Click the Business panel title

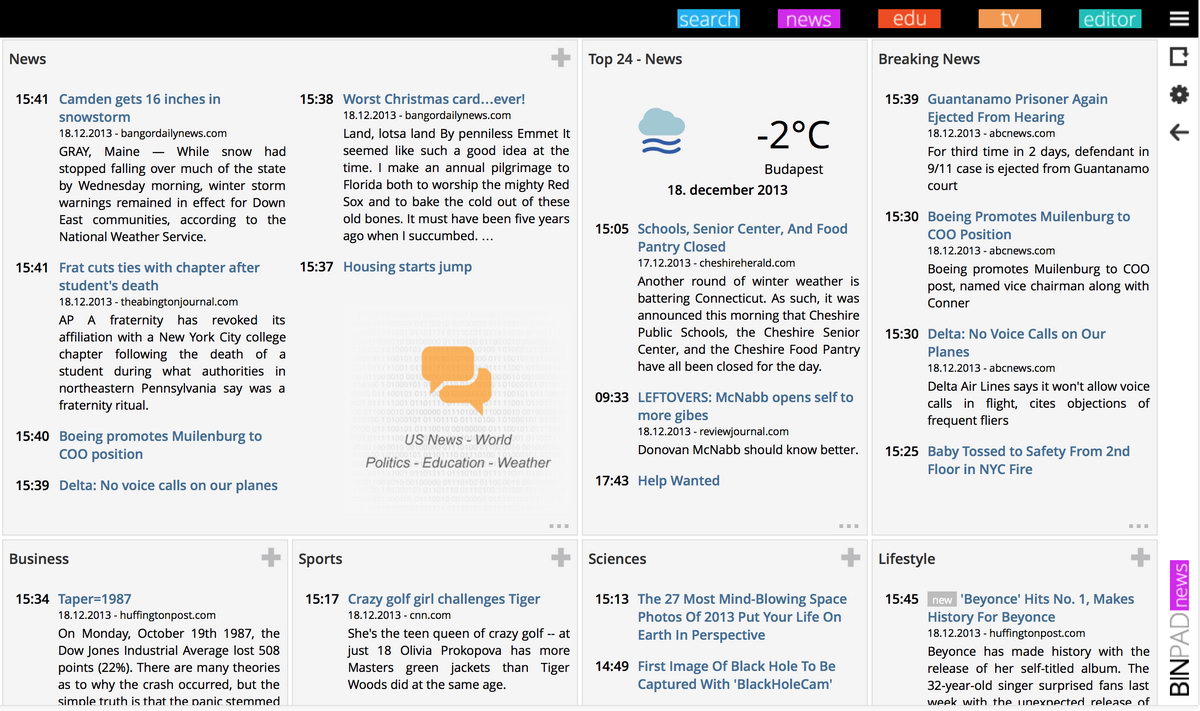pyautogui.click(x=39, y=559)
